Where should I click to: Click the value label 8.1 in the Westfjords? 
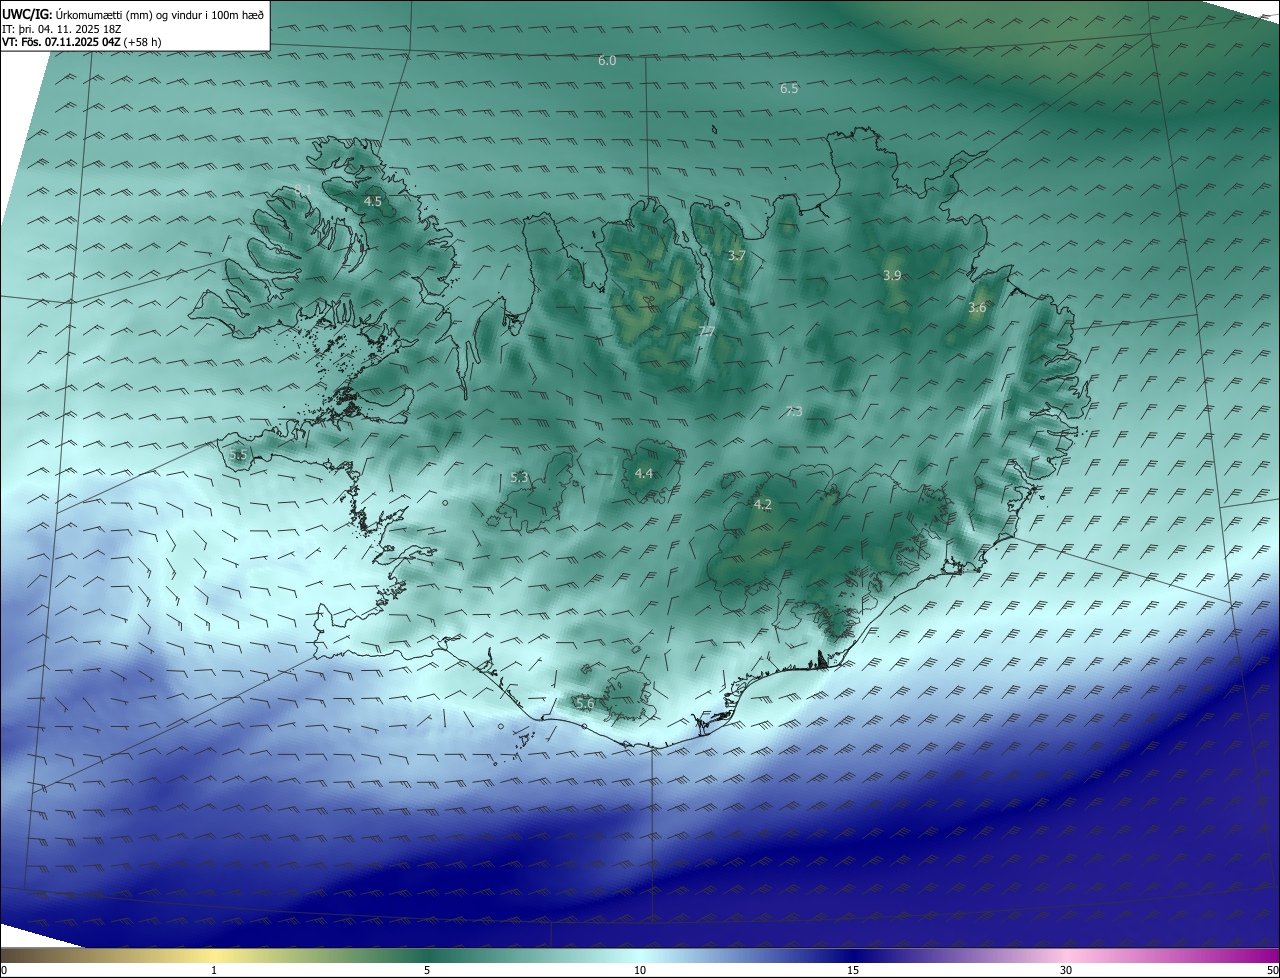tap(303, 189)
